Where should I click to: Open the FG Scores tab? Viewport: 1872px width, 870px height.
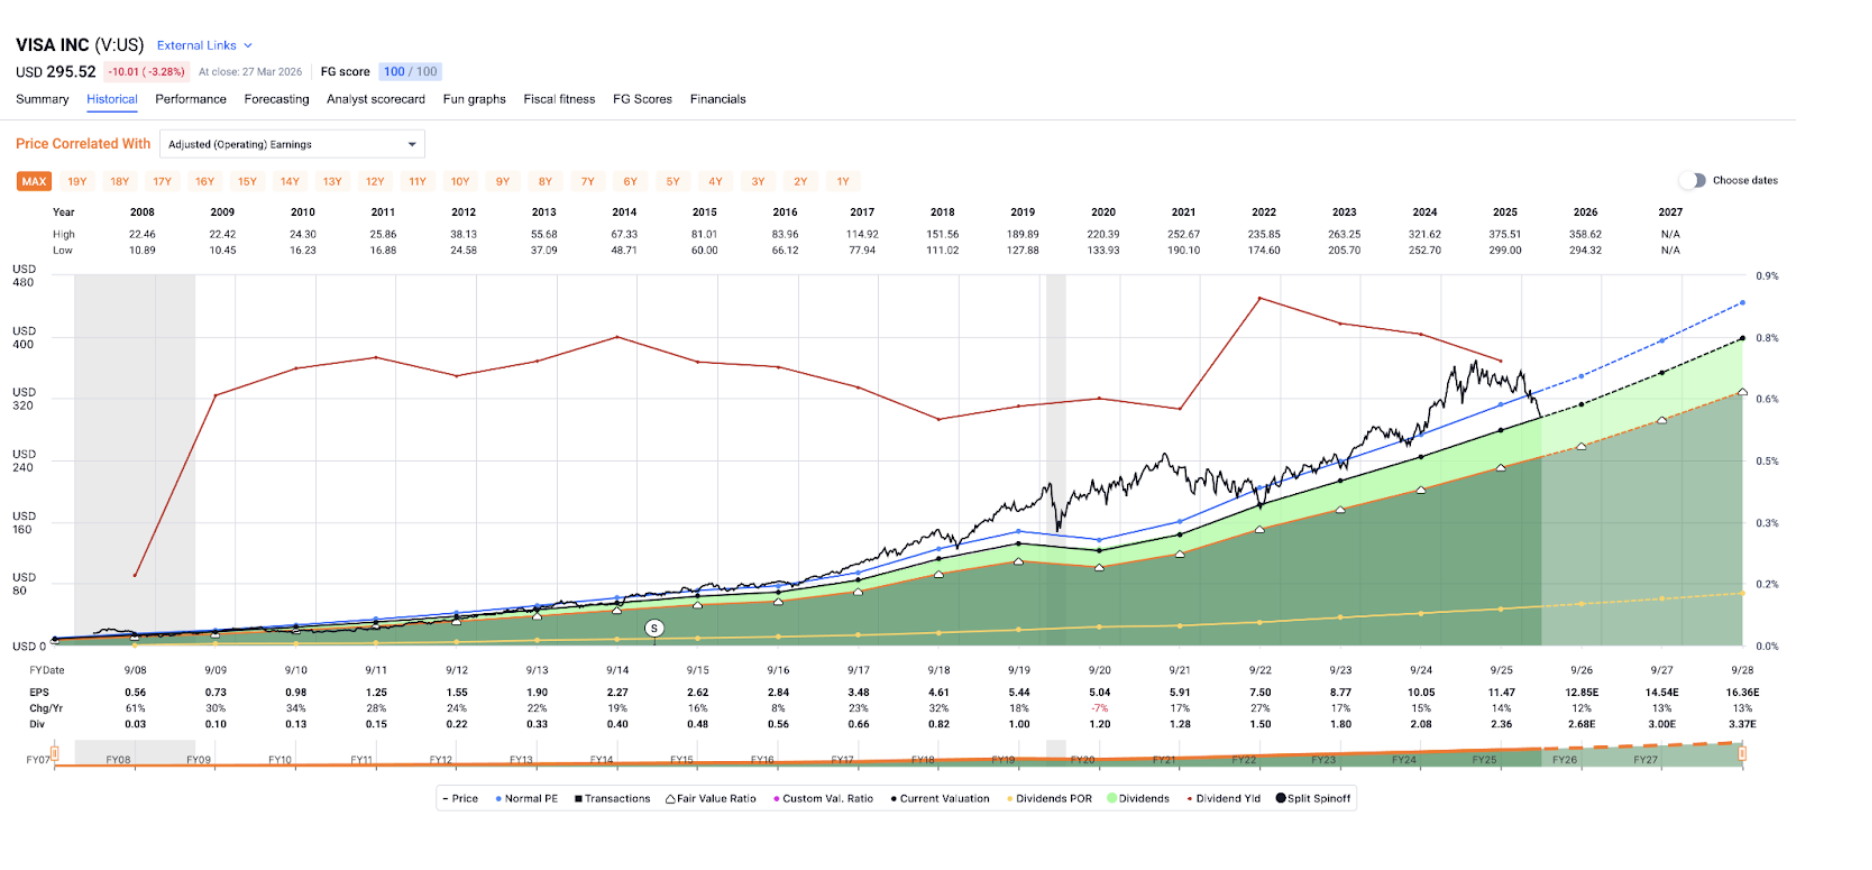tap(642, 99)
